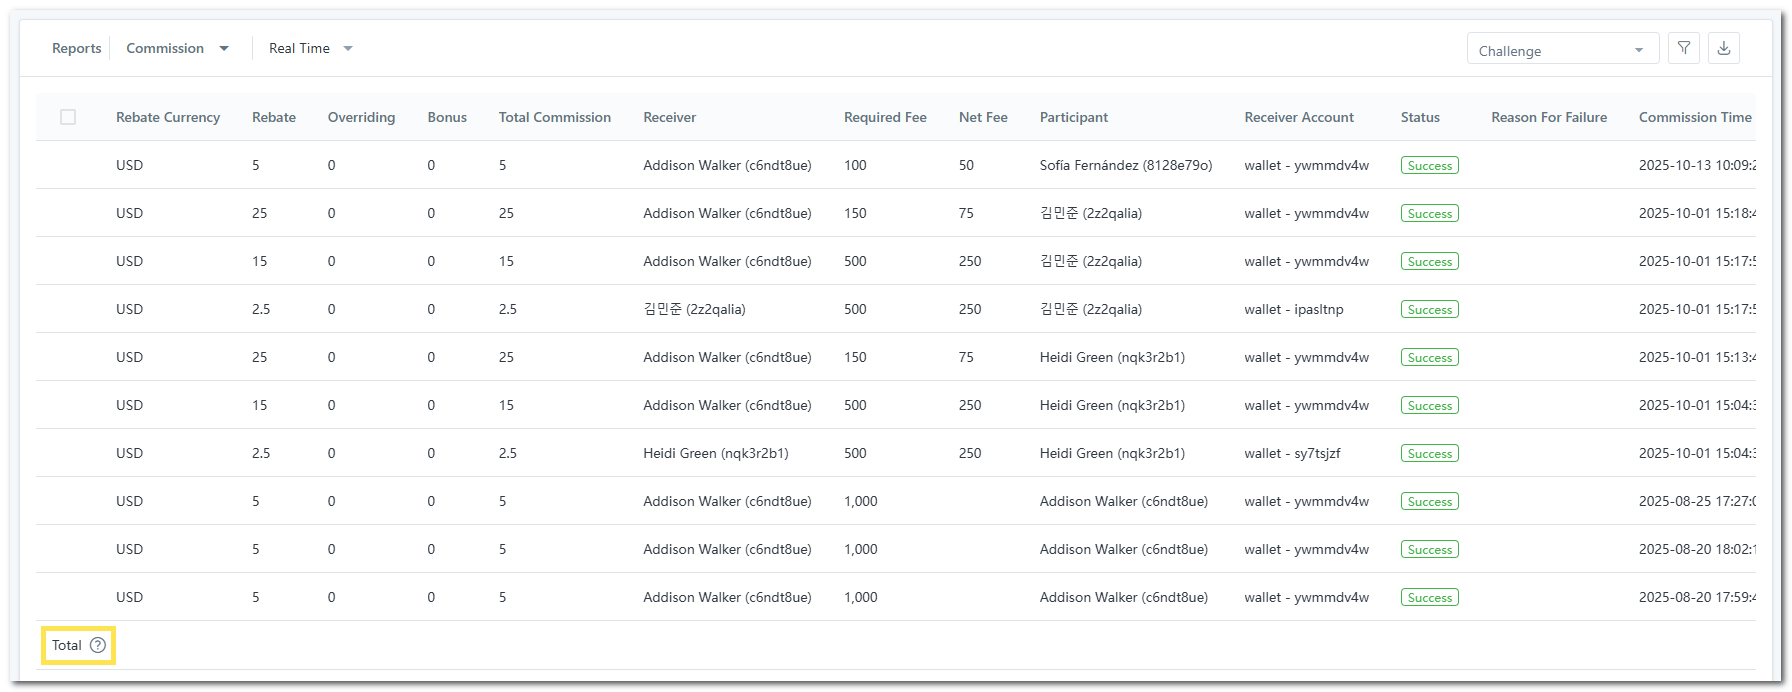This screenshot has height=692, width=1792.
Task: Click the 2025-10-13 commission time cell
Action: point(1696,165)
